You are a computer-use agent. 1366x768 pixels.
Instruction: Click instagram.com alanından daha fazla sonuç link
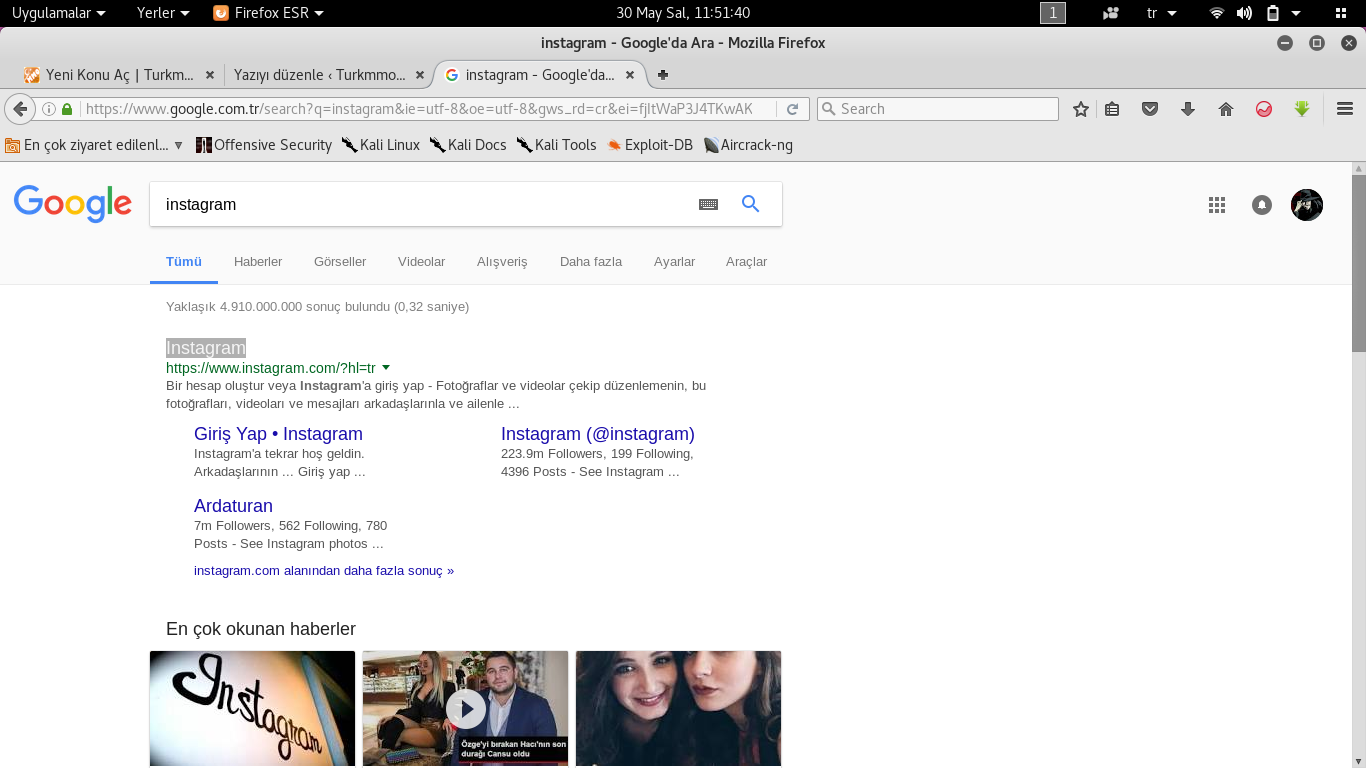(324, 571)
